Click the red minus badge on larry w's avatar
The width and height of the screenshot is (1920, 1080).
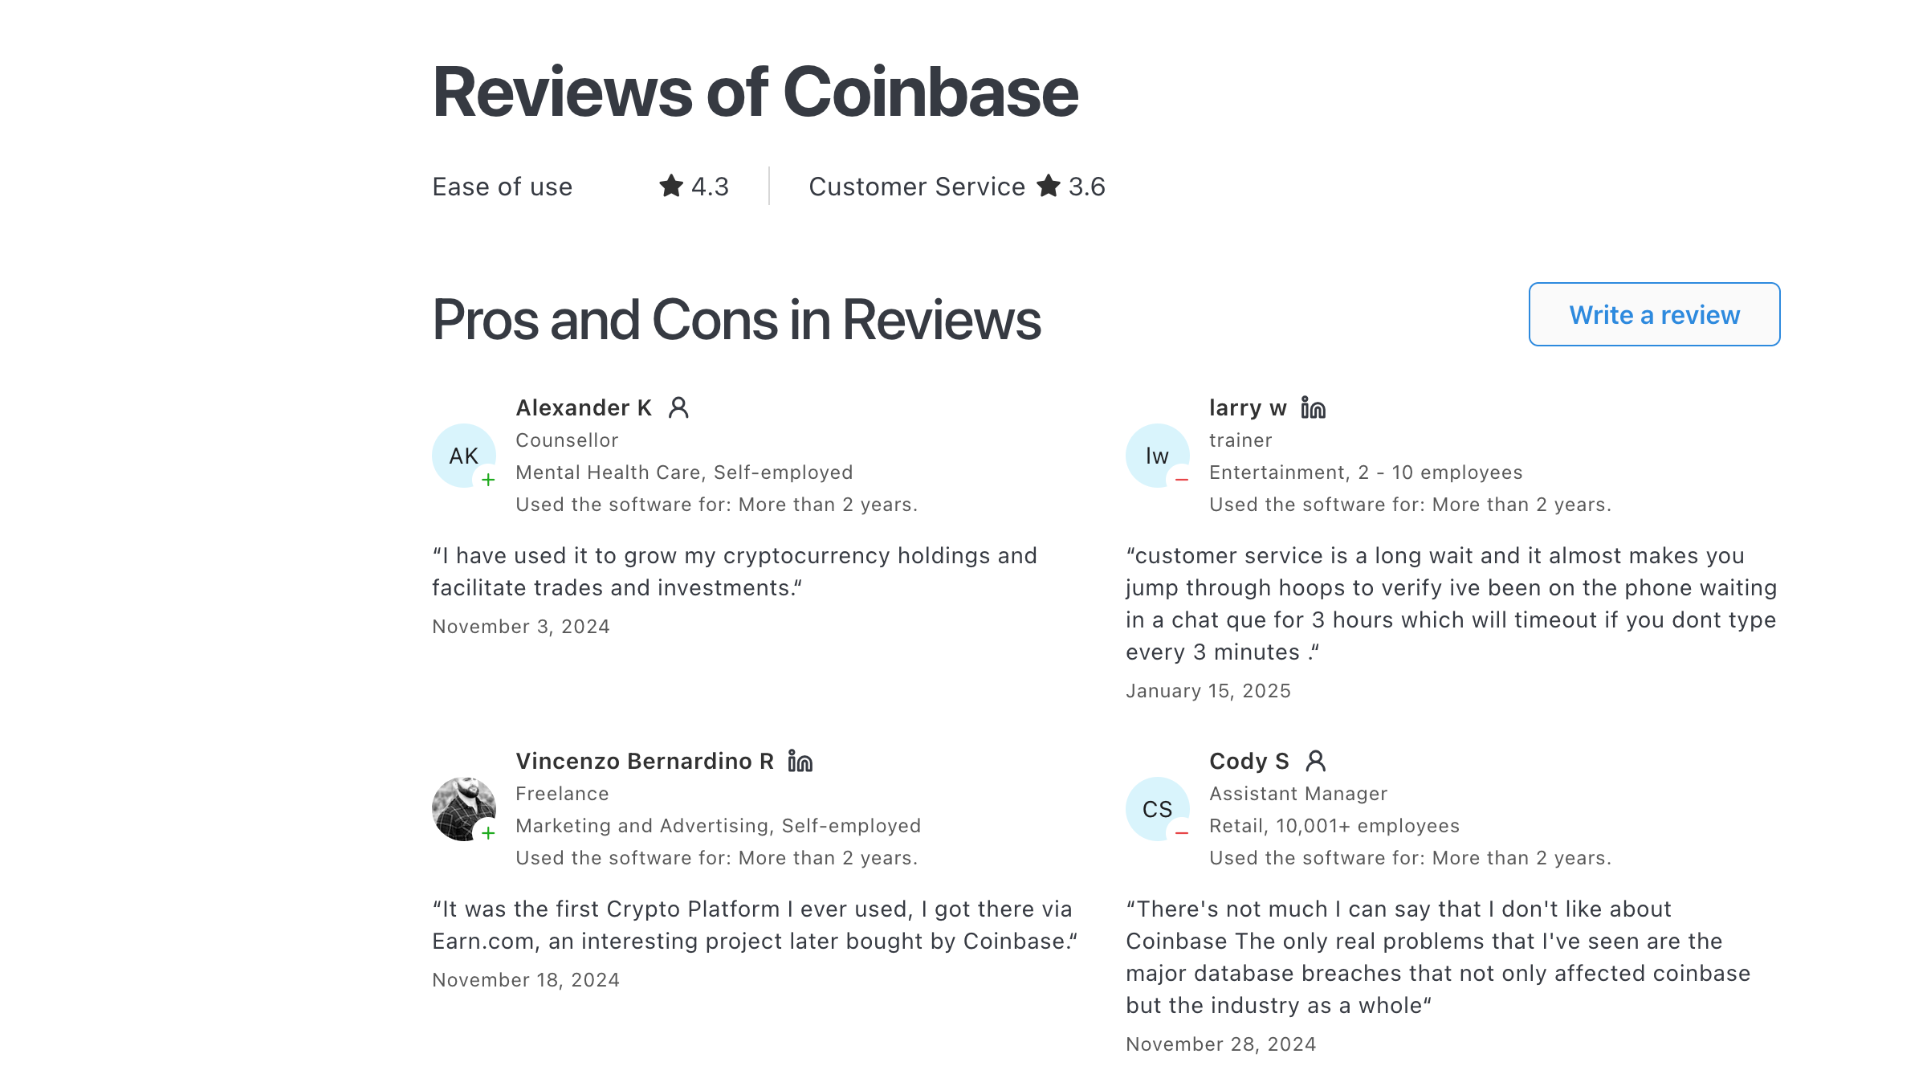(1182, 480)
